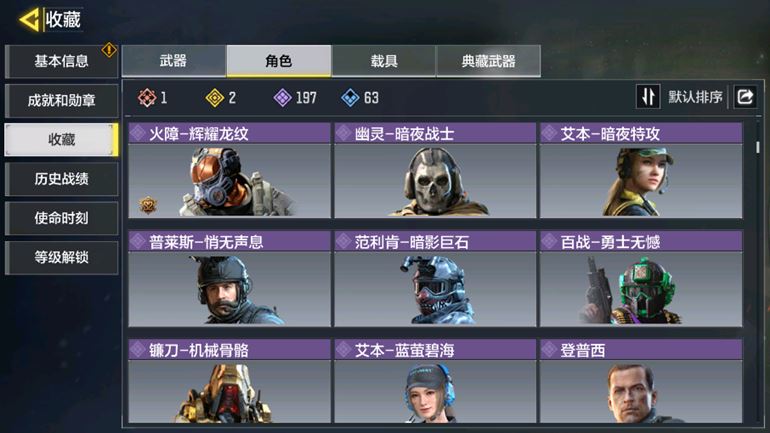Click the blue rare rarity icon
The width and height of the screenshot is (770, 433).
(x=350, y=98)
